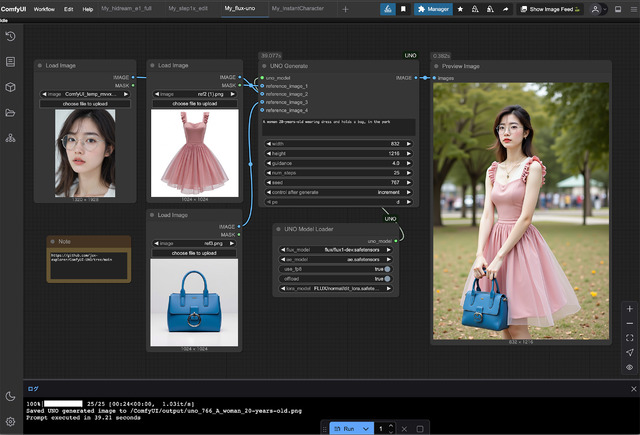The image size is (640, 435).
Task: Click Show Image Feed button
Action: pyautogui.click(x=550, y=9)
